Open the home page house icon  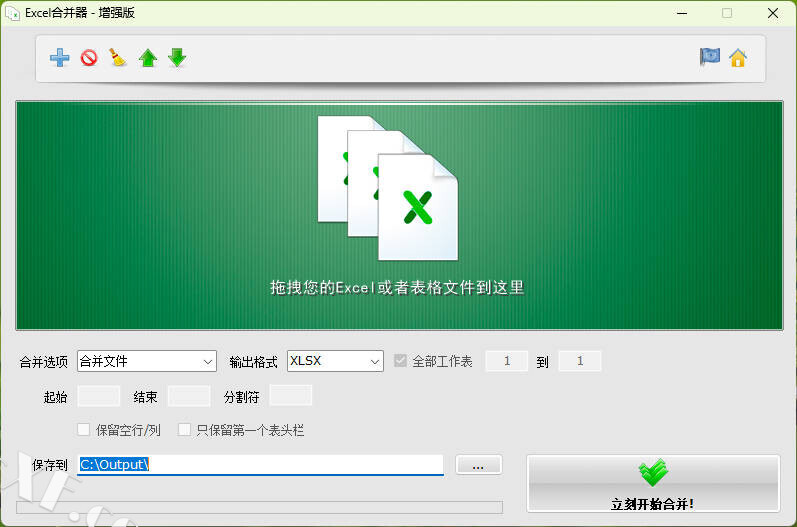click(x=738, y=57)
